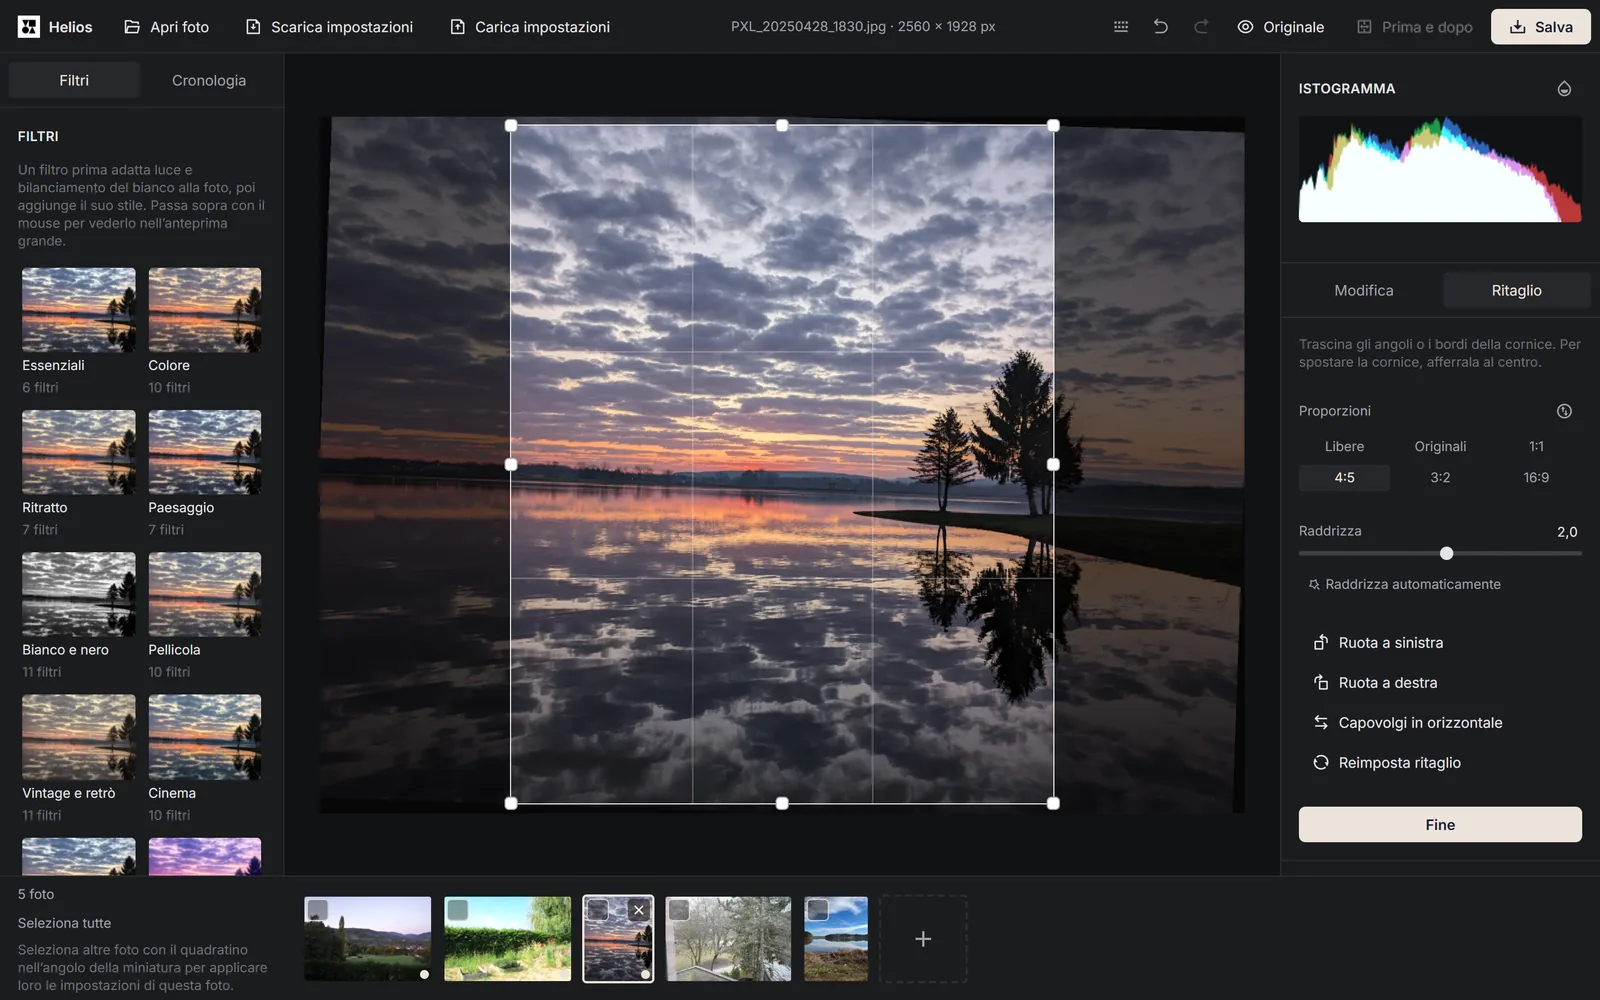
Task: Select the Ritaglio tab
Action: [x=1516, y=290]
